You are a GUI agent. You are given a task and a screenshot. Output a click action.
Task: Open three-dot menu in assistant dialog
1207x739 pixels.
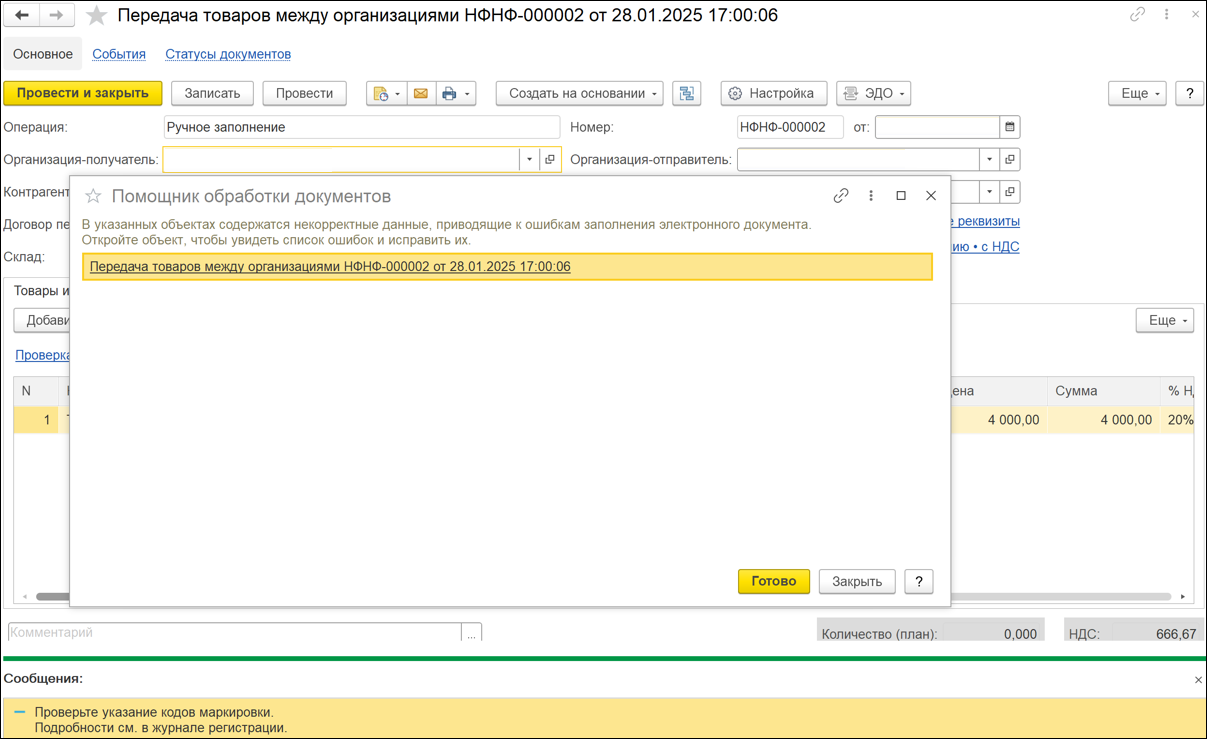(x=871, y=196)
